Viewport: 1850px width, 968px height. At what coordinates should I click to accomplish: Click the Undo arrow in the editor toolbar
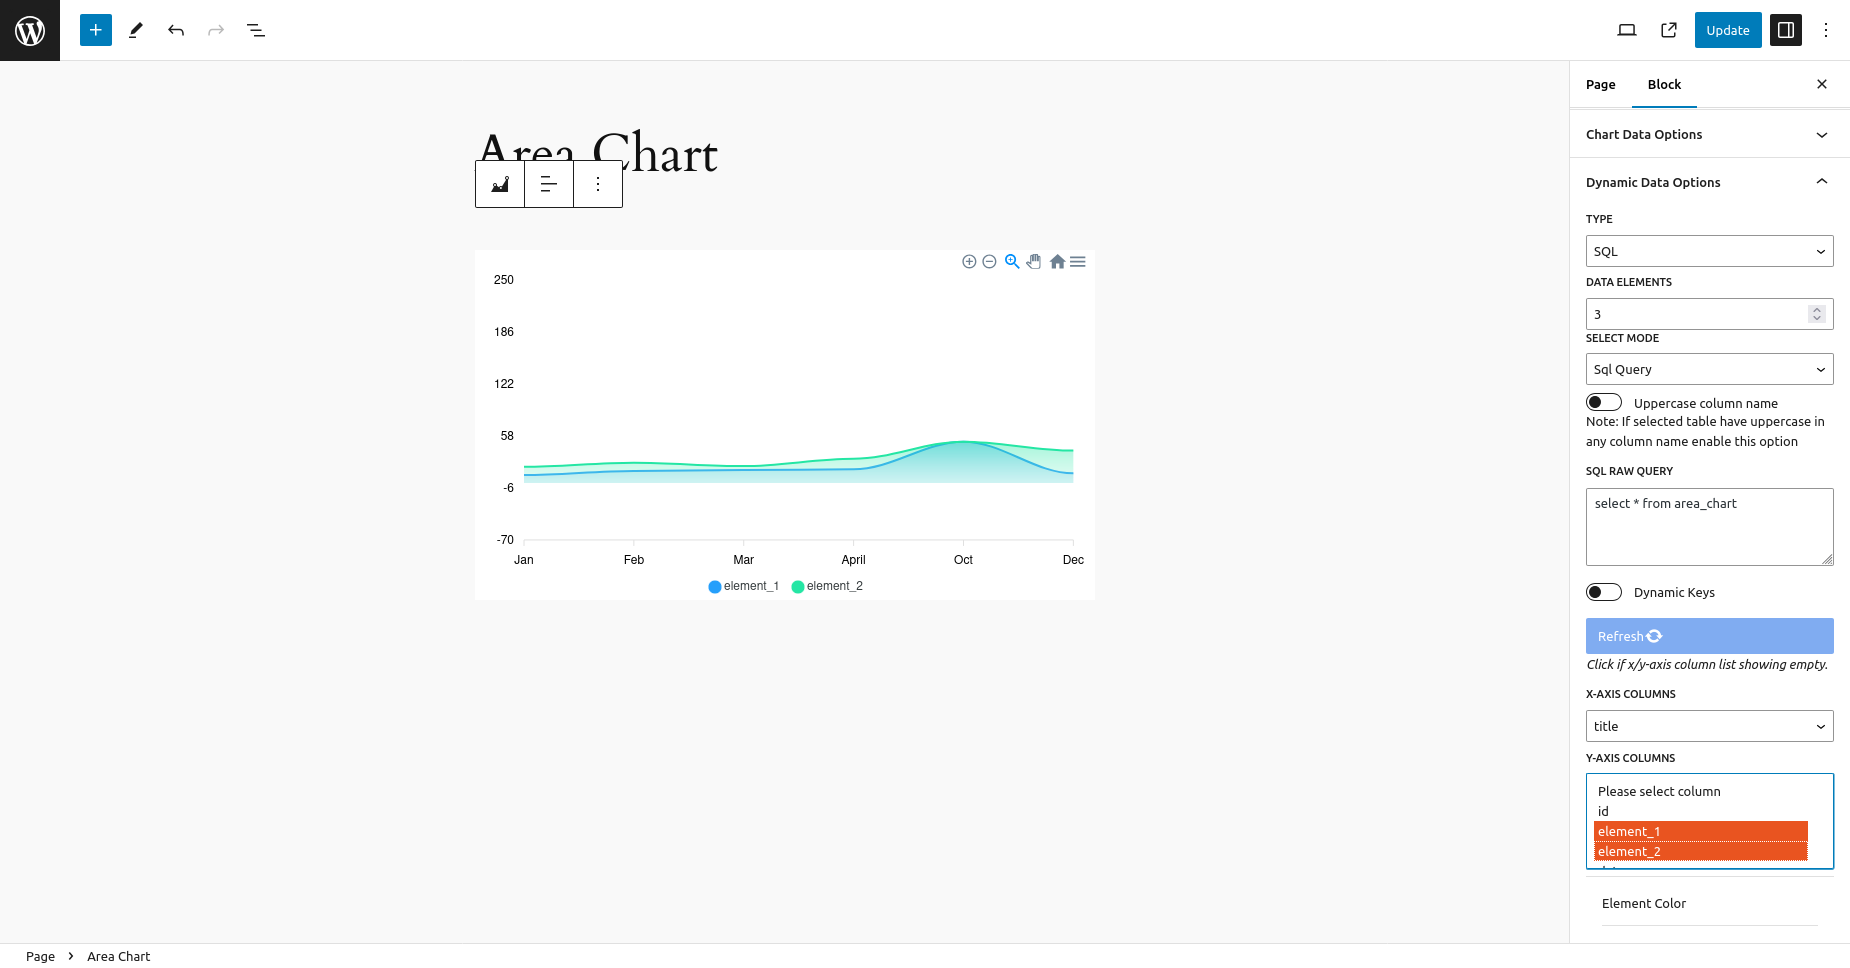click(176, 30)
